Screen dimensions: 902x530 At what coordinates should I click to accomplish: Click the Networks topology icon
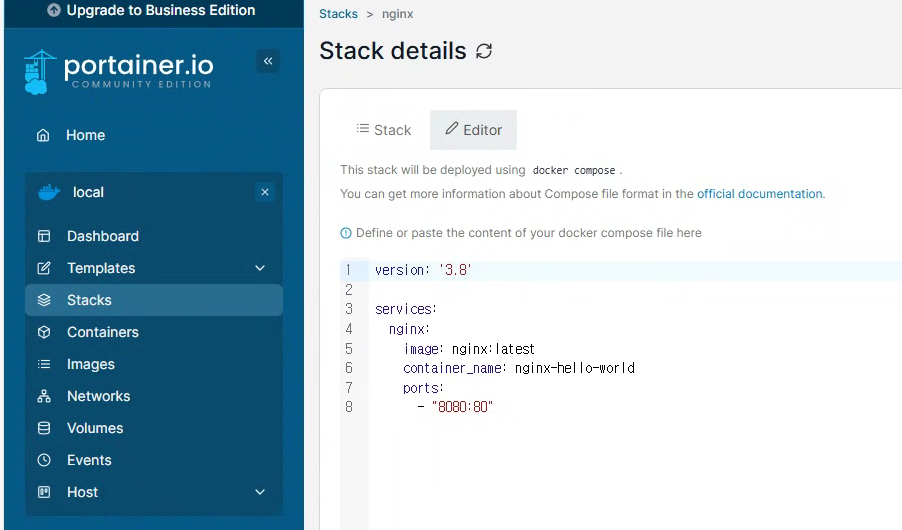pyautogui.click(x=44, y=396)
